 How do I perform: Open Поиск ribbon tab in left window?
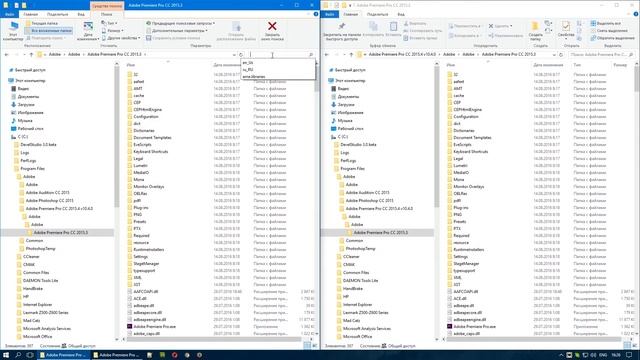tap(107, 14)
